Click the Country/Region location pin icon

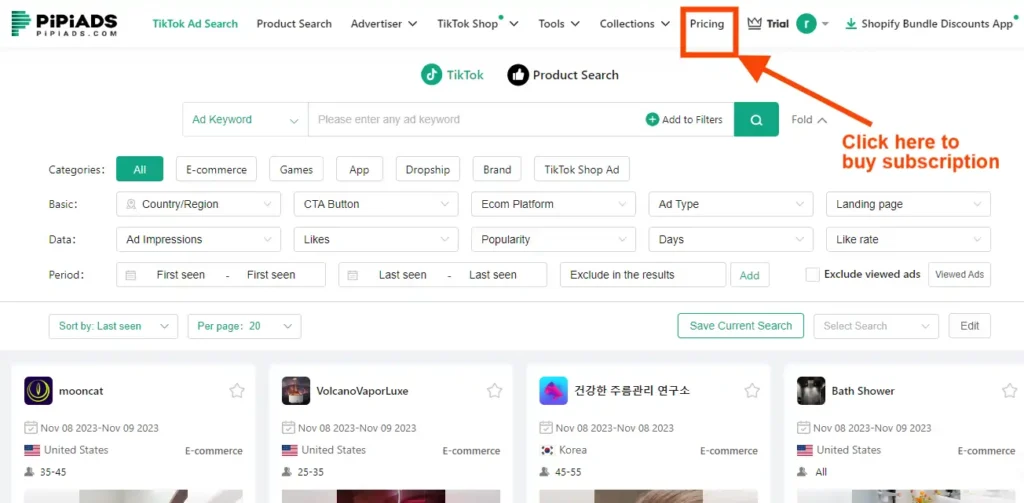(x=131, y=204)
